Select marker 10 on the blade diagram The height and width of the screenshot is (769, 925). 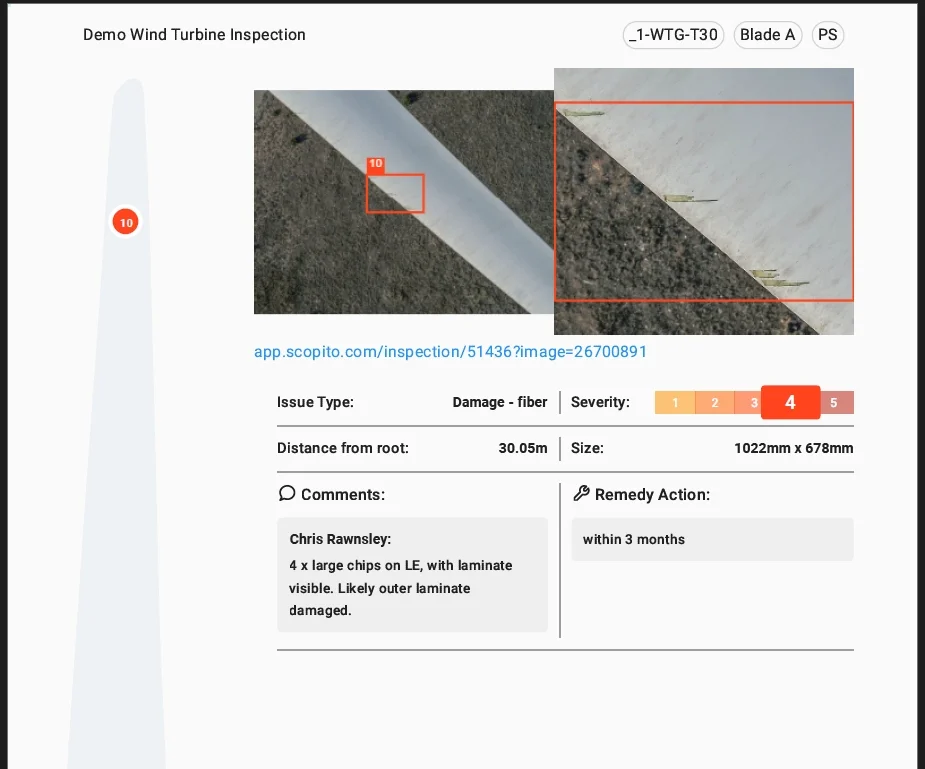click(x=125, y=222)
